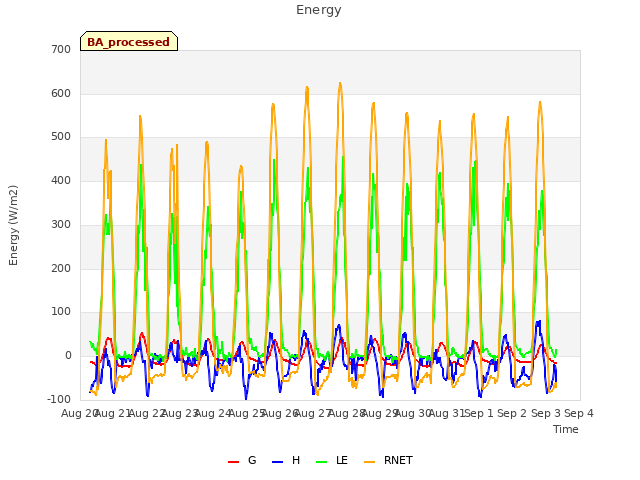Click the 700 y-axis tick label
Viewport: 640px width, 480px height.
[61, 50]
